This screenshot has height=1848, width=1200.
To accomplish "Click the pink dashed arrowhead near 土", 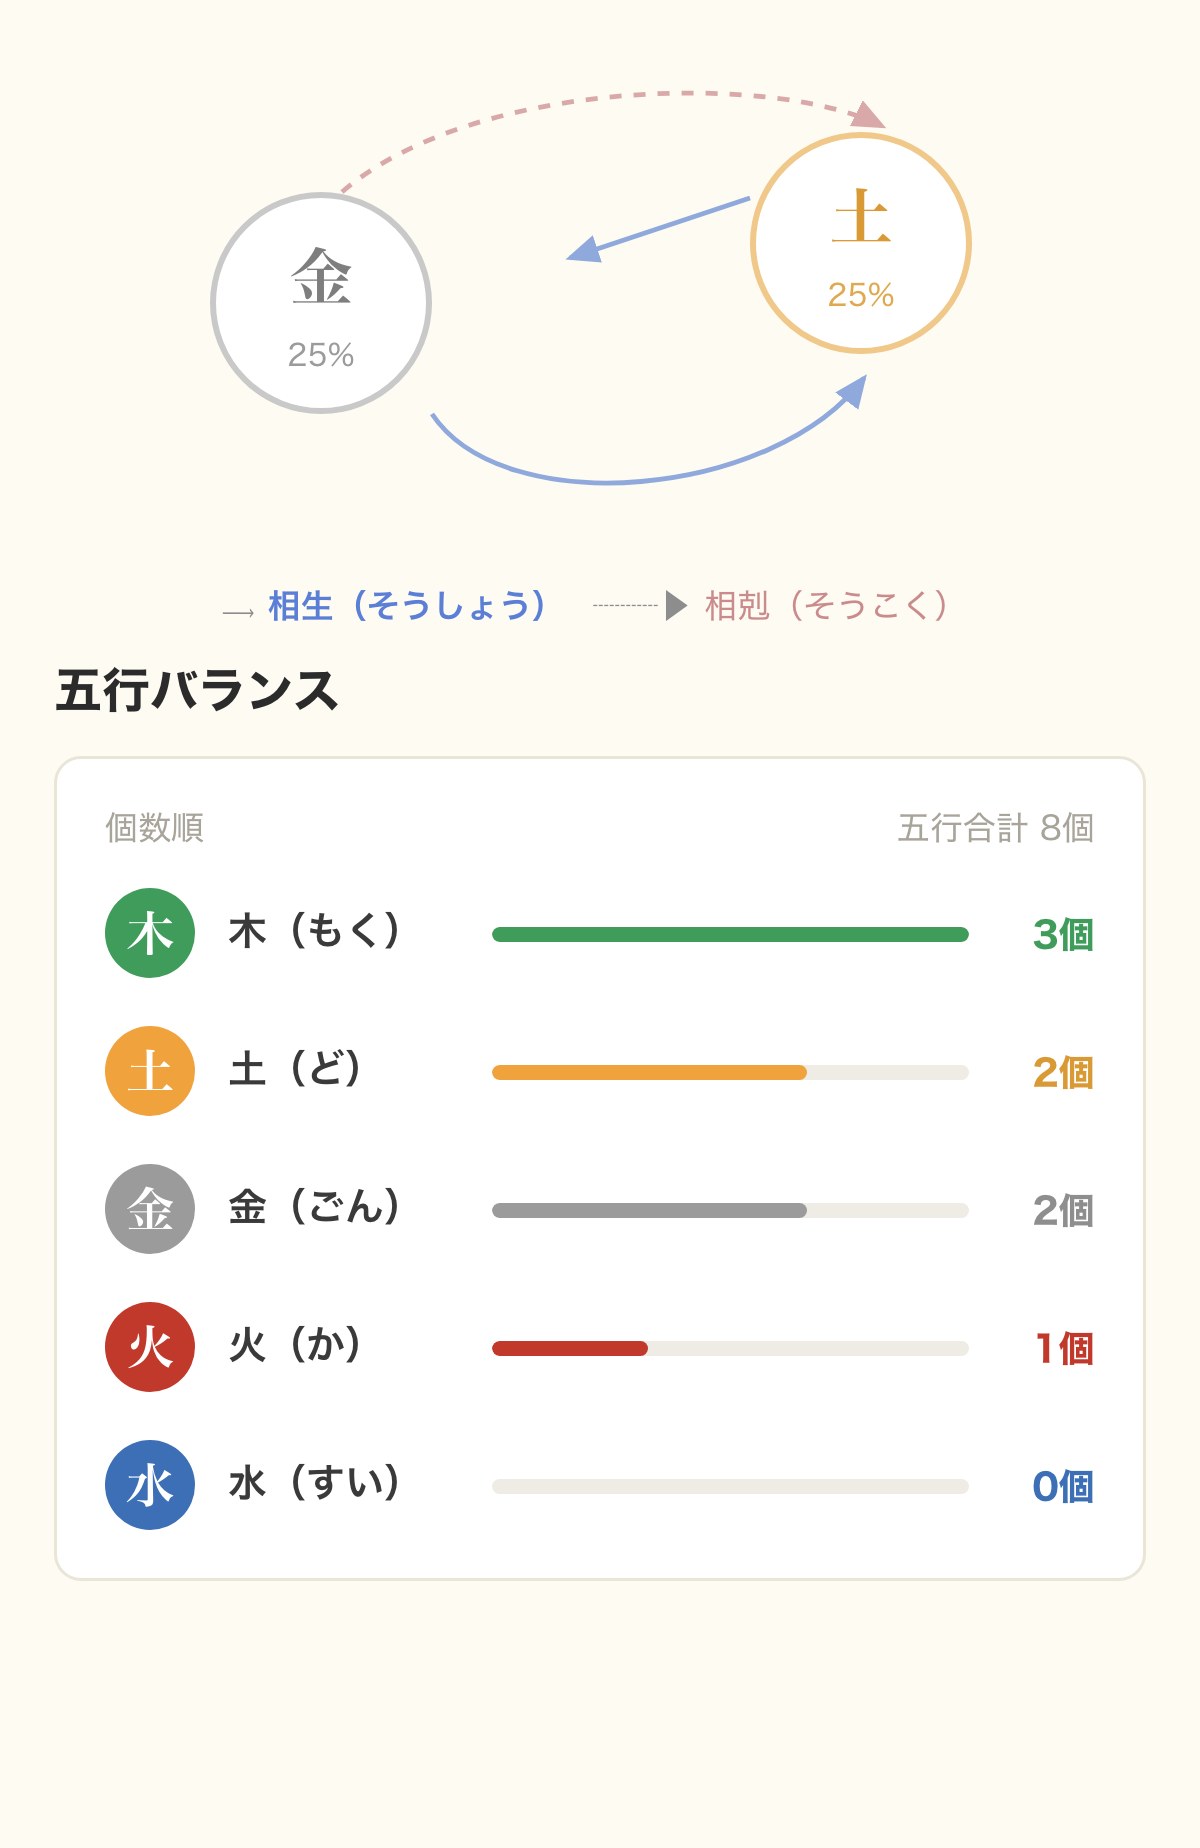I will (868, 115).
